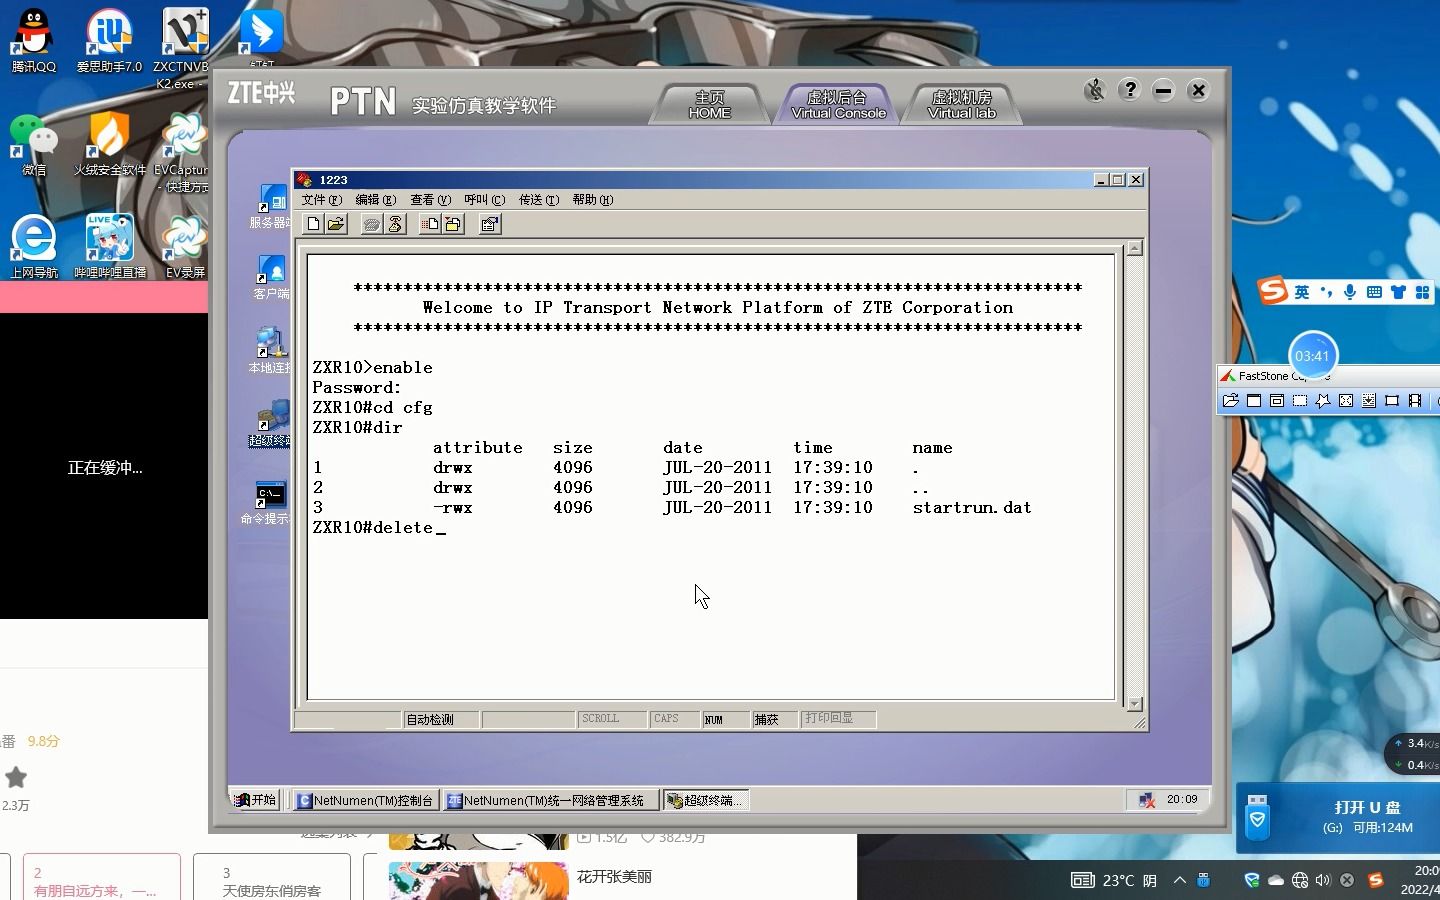This screenshot has height=900, width=1440.
Task: Open the 爱思助手7.0 desktop icon
Action: (x=109, y=40)
